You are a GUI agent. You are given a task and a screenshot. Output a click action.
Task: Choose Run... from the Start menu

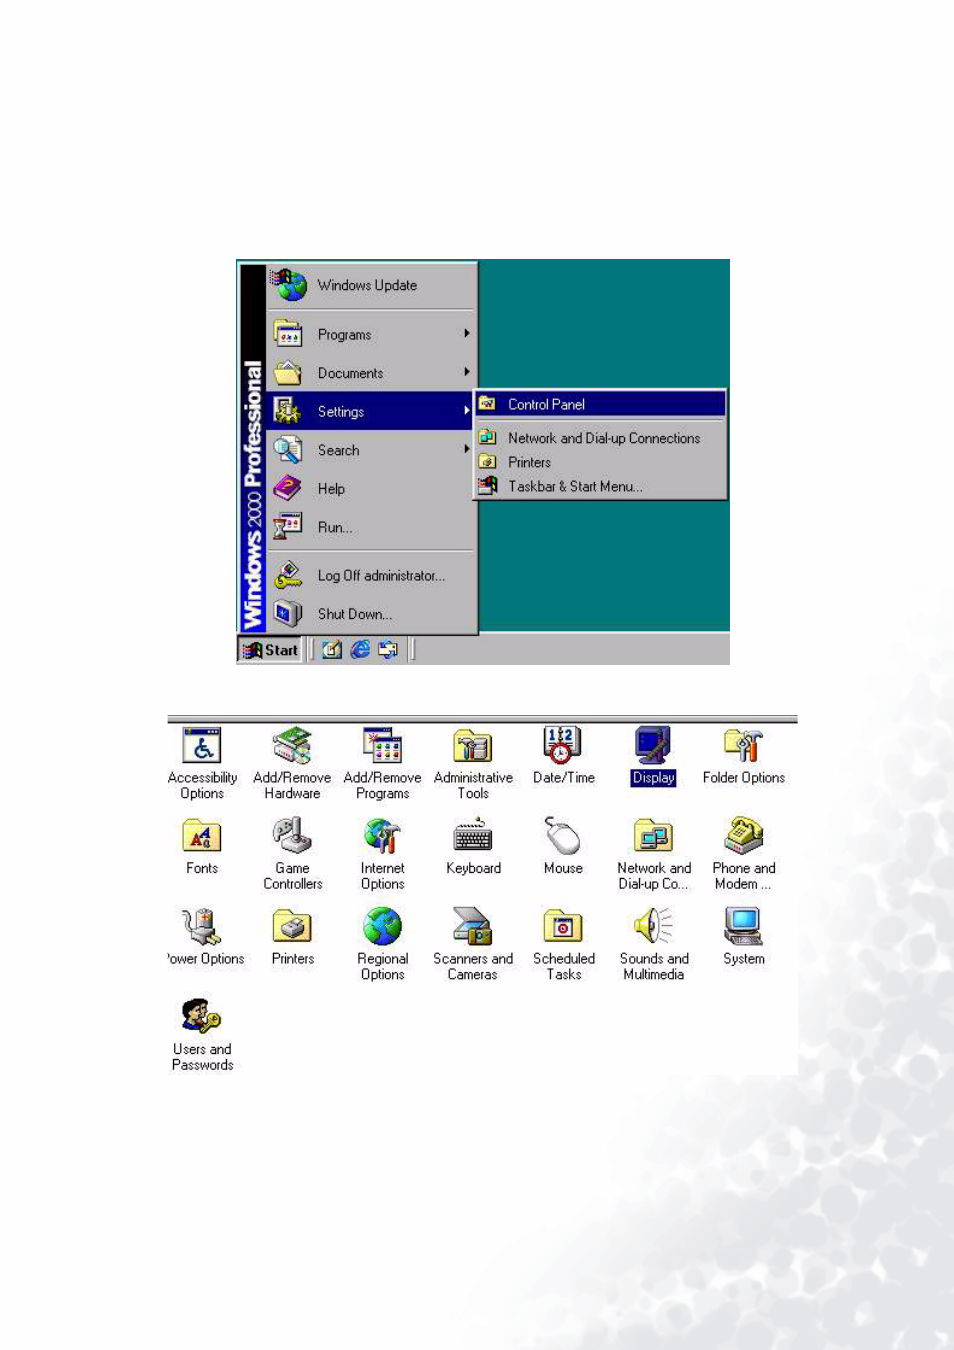[372, 527]
